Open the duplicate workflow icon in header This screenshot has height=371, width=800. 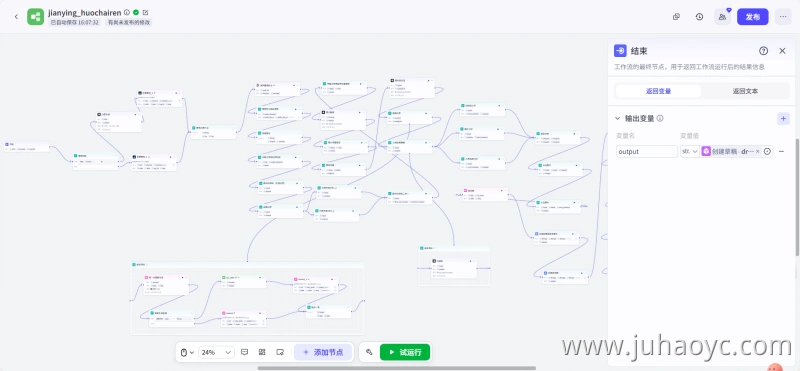(x=676, y=17)
